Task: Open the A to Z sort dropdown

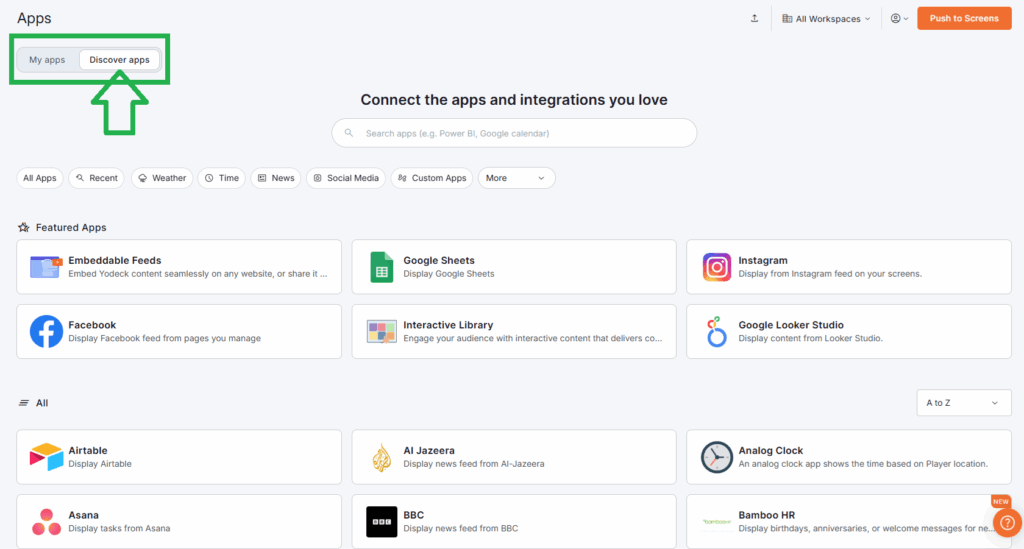Action: [x=961, y=403]
